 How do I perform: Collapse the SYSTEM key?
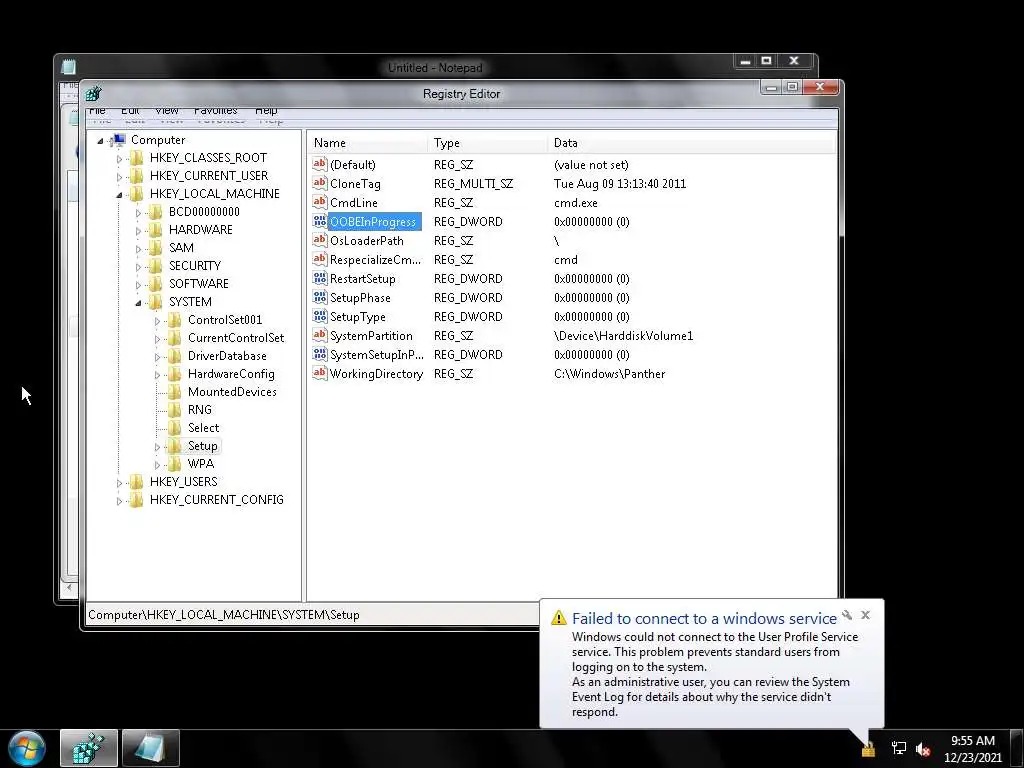[138, 302]
